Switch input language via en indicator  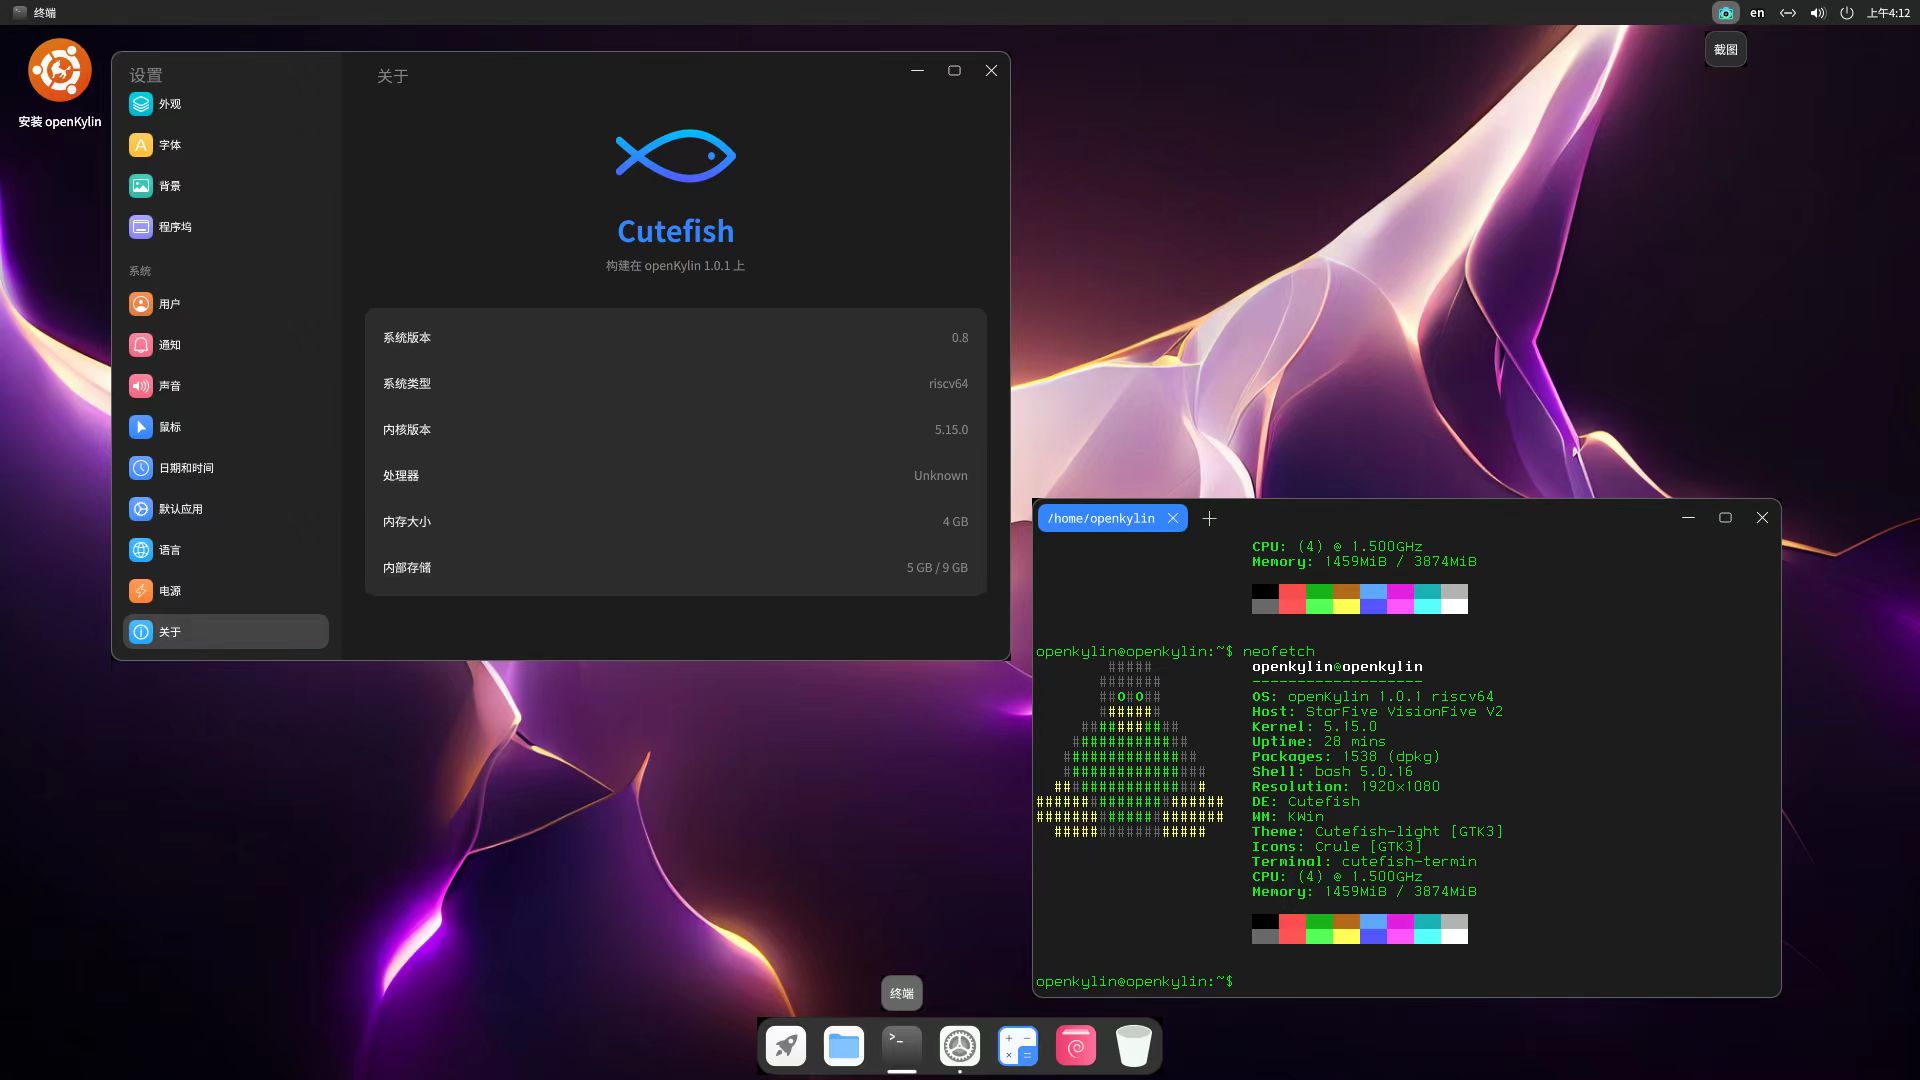coord(1757,13)
